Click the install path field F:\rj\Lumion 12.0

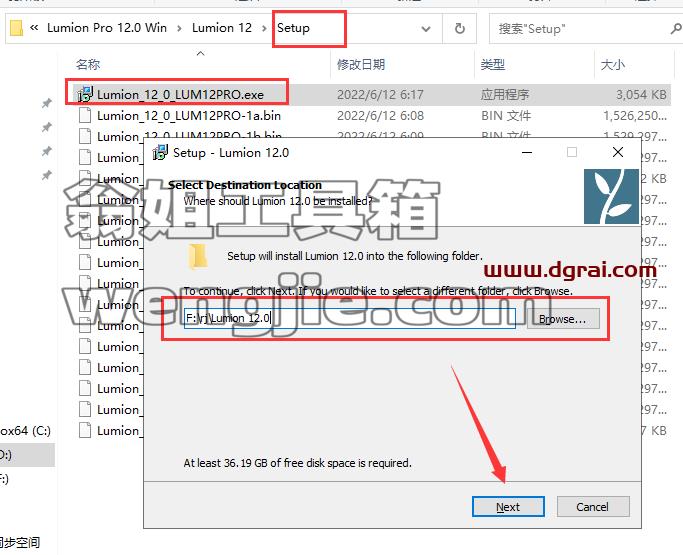[350, 318]
